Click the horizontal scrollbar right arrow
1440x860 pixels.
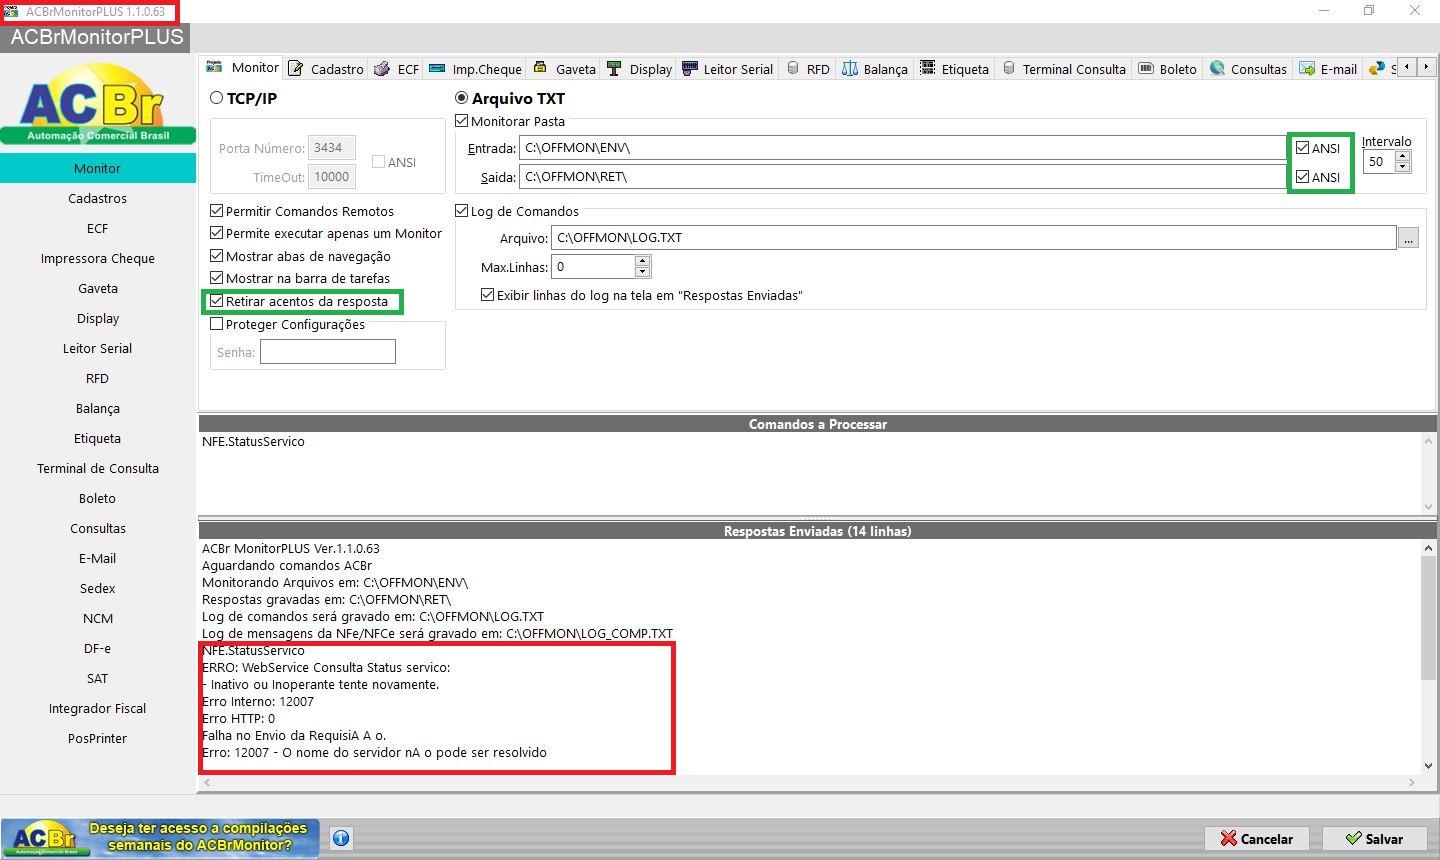click(1412, 782)
